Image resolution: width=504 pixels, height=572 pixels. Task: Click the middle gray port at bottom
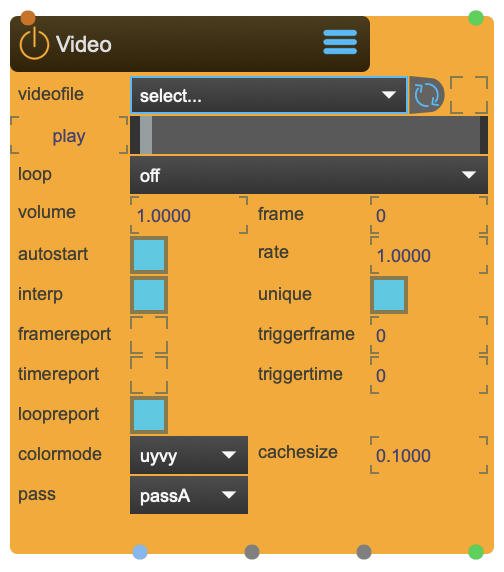click(252, 552)
